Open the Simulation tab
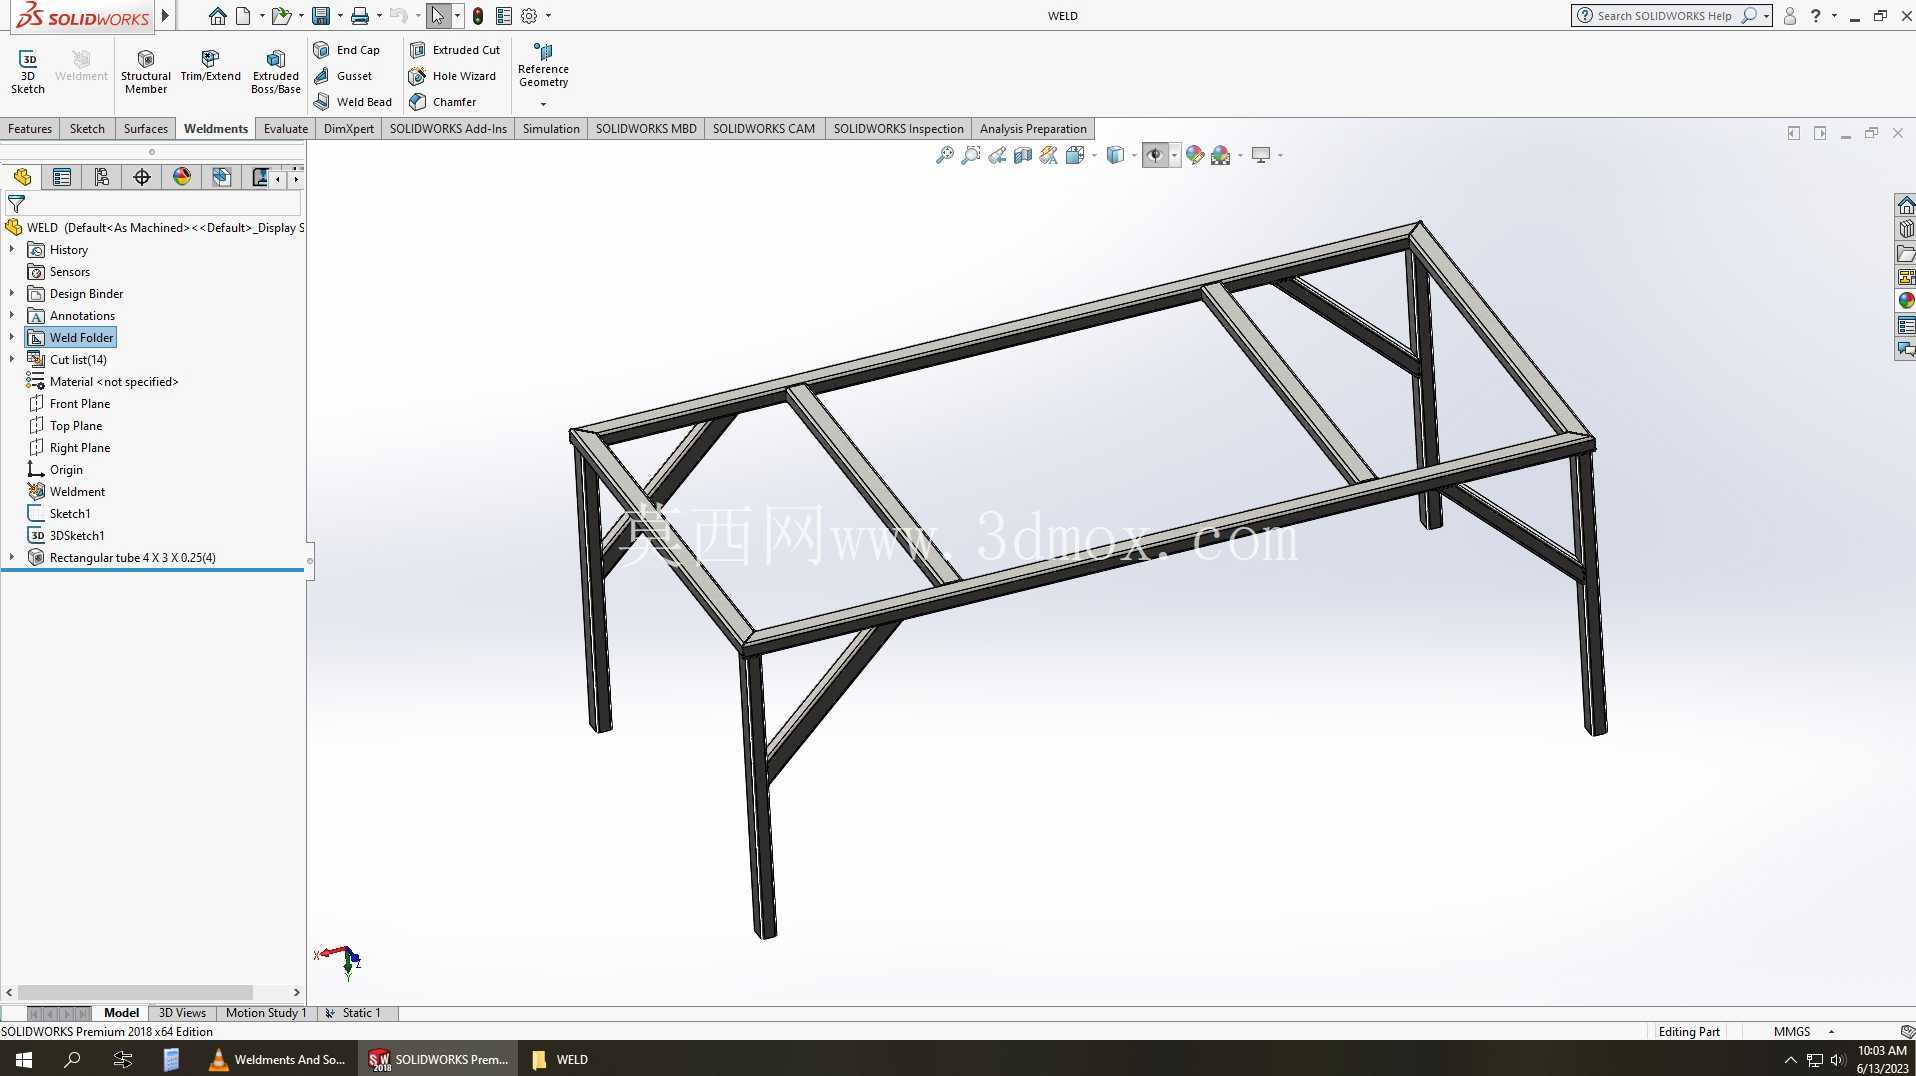The image size is (1916, 1076). (x=551, y=129)
